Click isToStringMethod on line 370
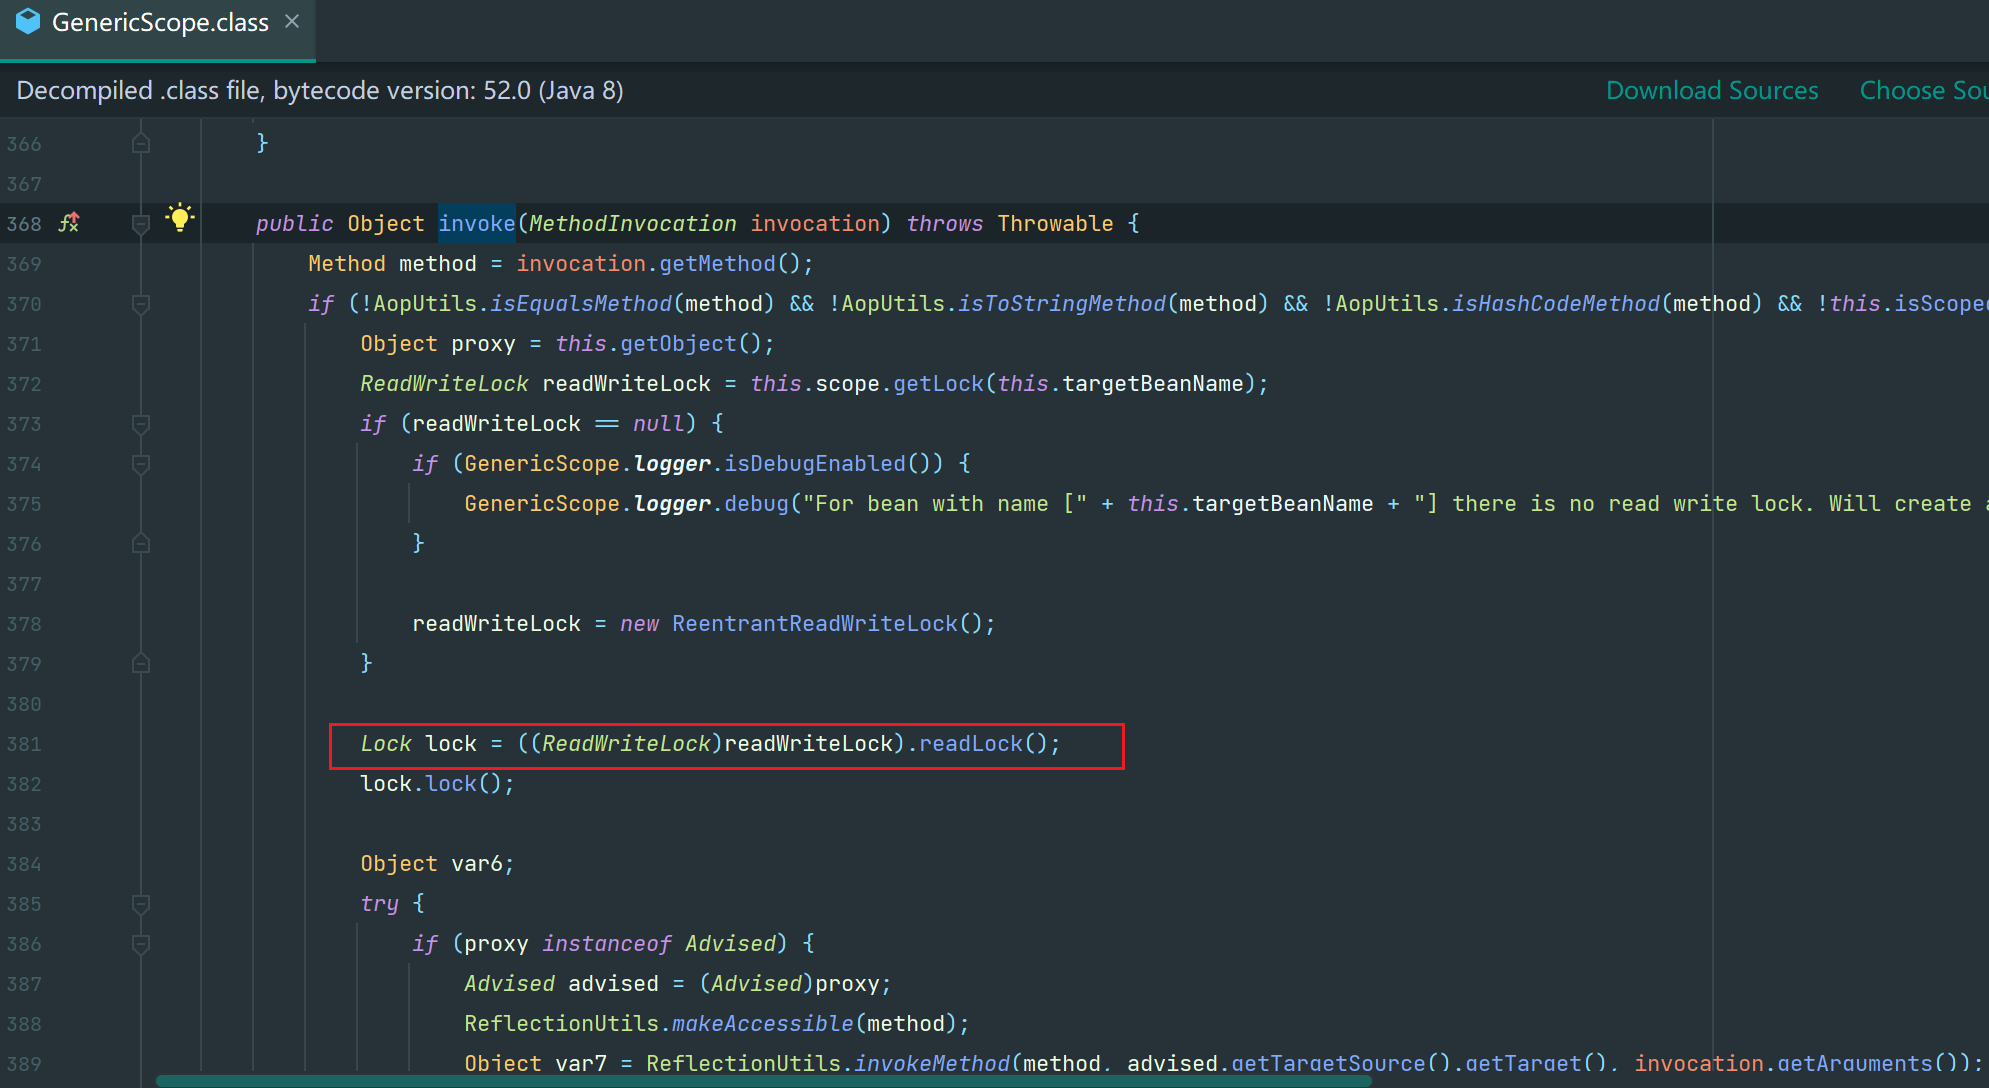The height and width of the screenshot is (1088, 1989). [x=1062, y=304]
